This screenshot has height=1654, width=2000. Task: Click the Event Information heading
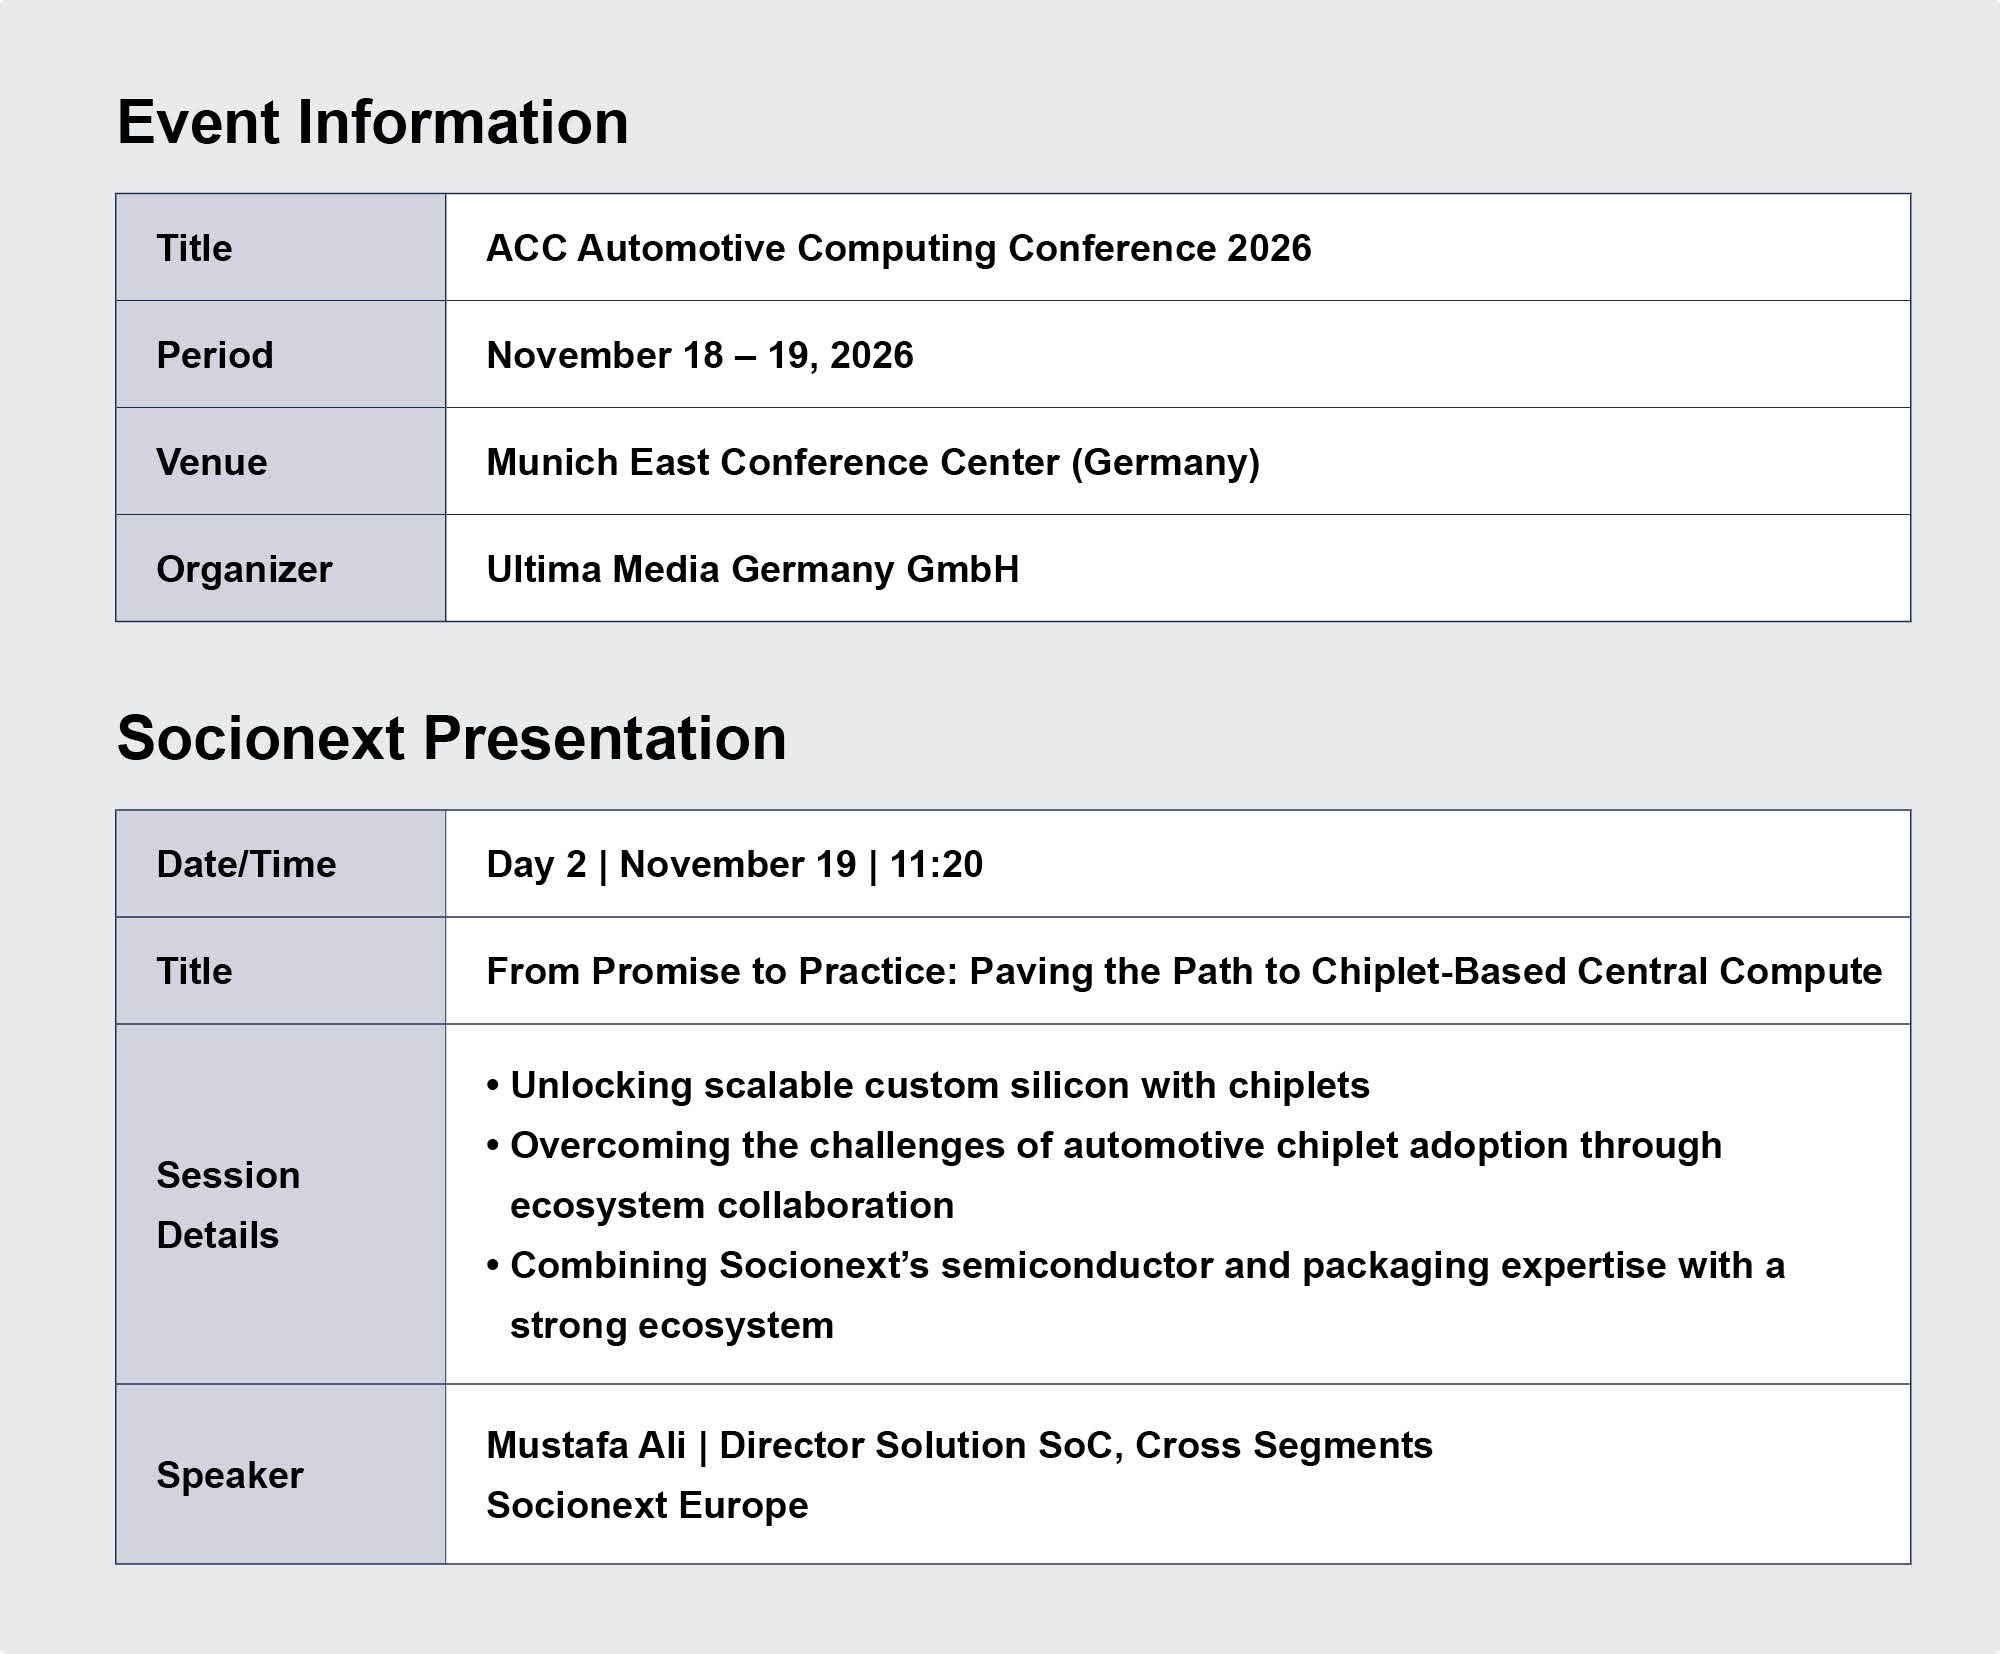tap(373, 123)
